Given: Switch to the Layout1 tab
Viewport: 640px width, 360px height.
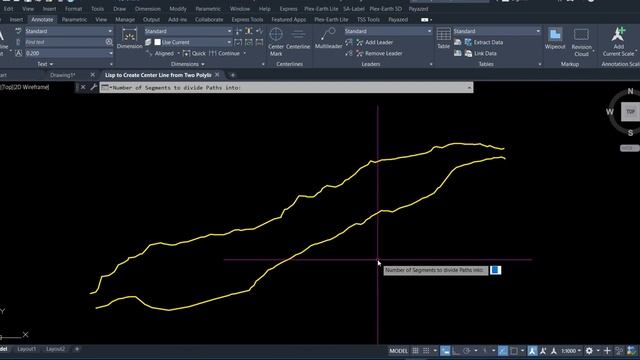Looking at the screenshot, I should coord(27,349).
